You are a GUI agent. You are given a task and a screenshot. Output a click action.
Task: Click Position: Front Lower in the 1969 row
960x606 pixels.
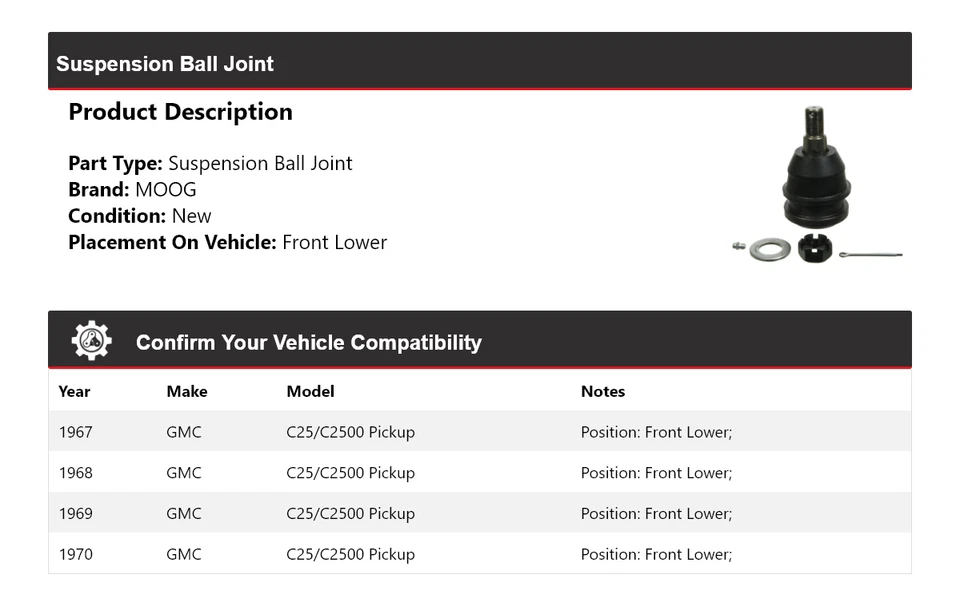[656, 514]
